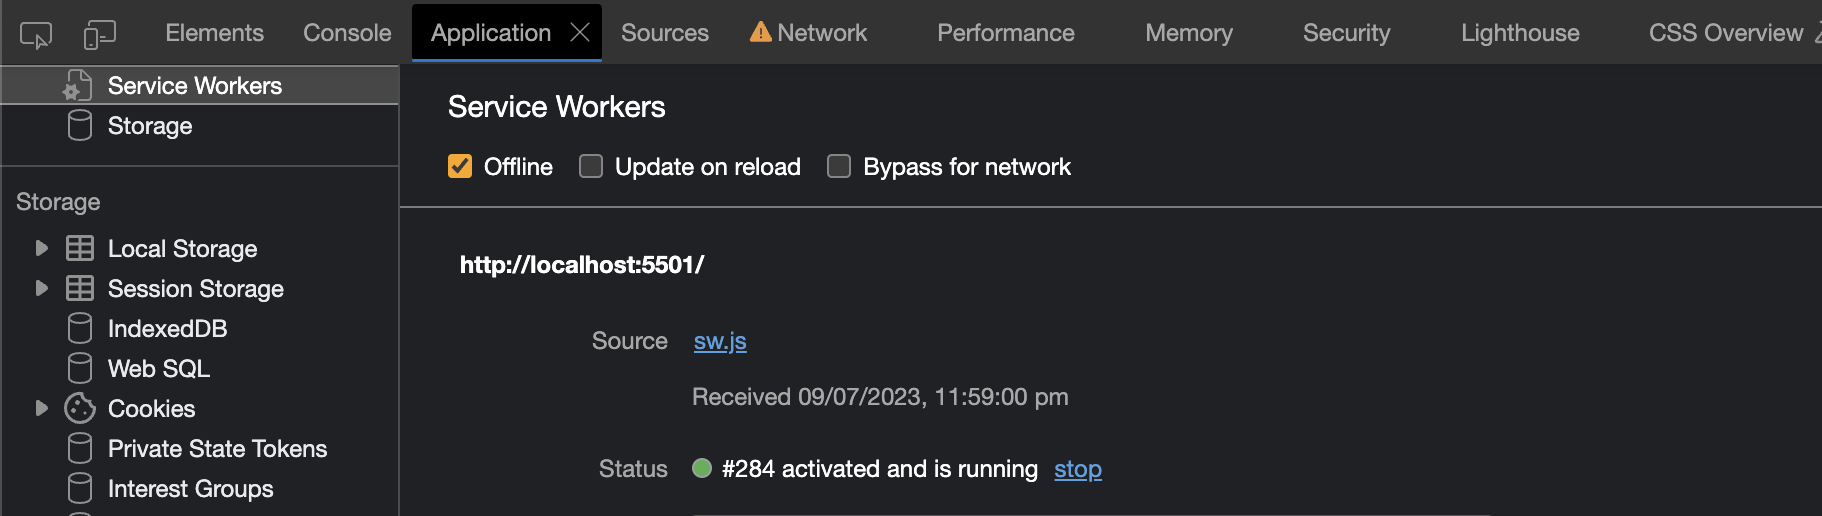1822x516 pixels.
Task: Click the Service Workers gear-file icon
Action: tap(78, 86)
